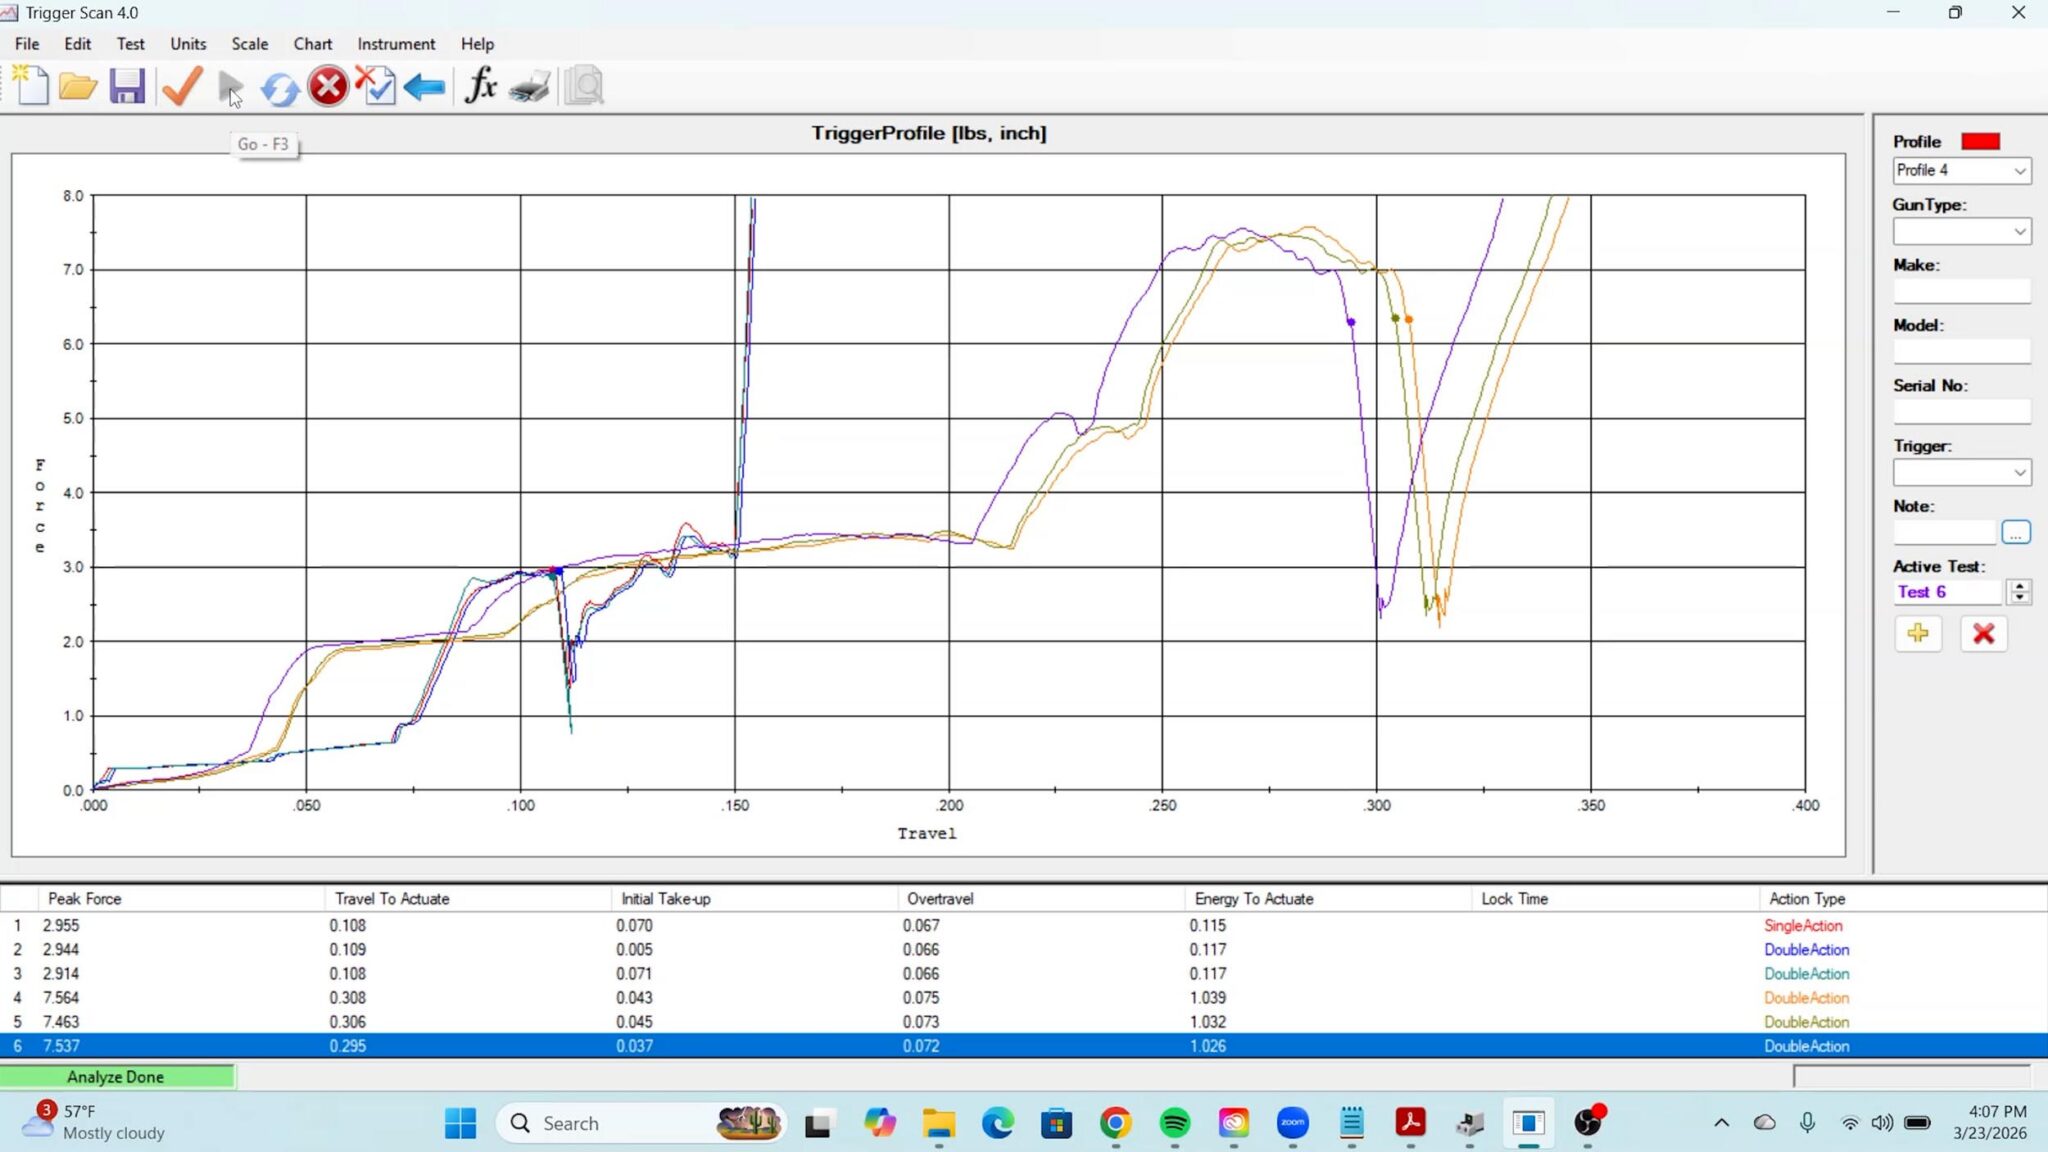The width and height of the screenshot is (2048, 1152).
Task: Click the Note input field
Action: pos(1945,533)
